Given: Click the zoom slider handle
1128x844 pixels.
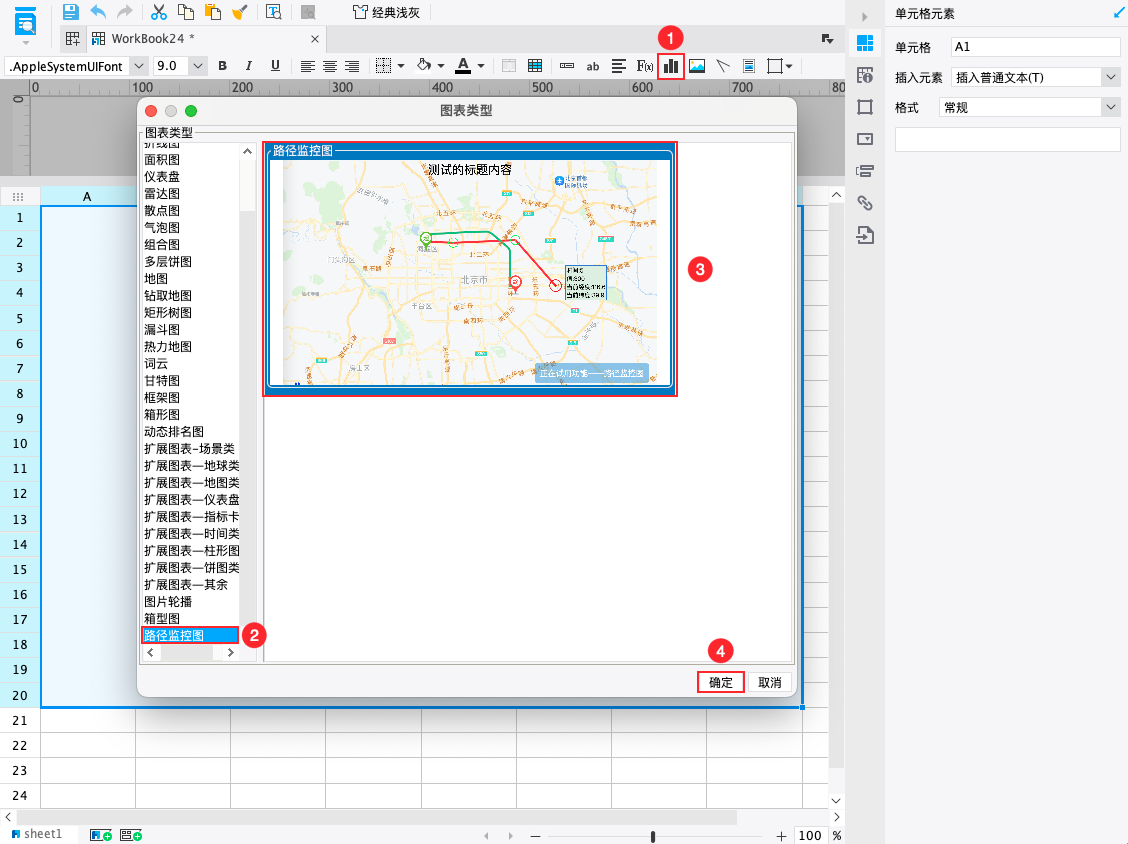Looking at the screenshot, I should point(653,836).
